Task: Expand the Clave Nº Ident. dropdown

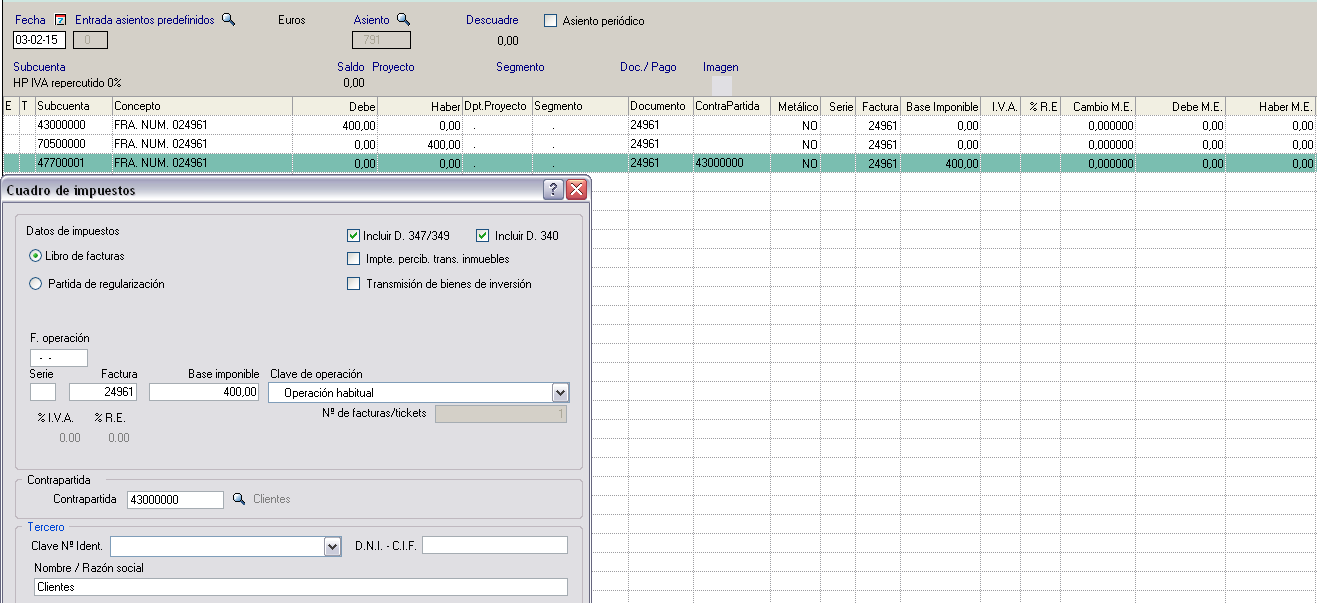Action: [x=333, y=547]
